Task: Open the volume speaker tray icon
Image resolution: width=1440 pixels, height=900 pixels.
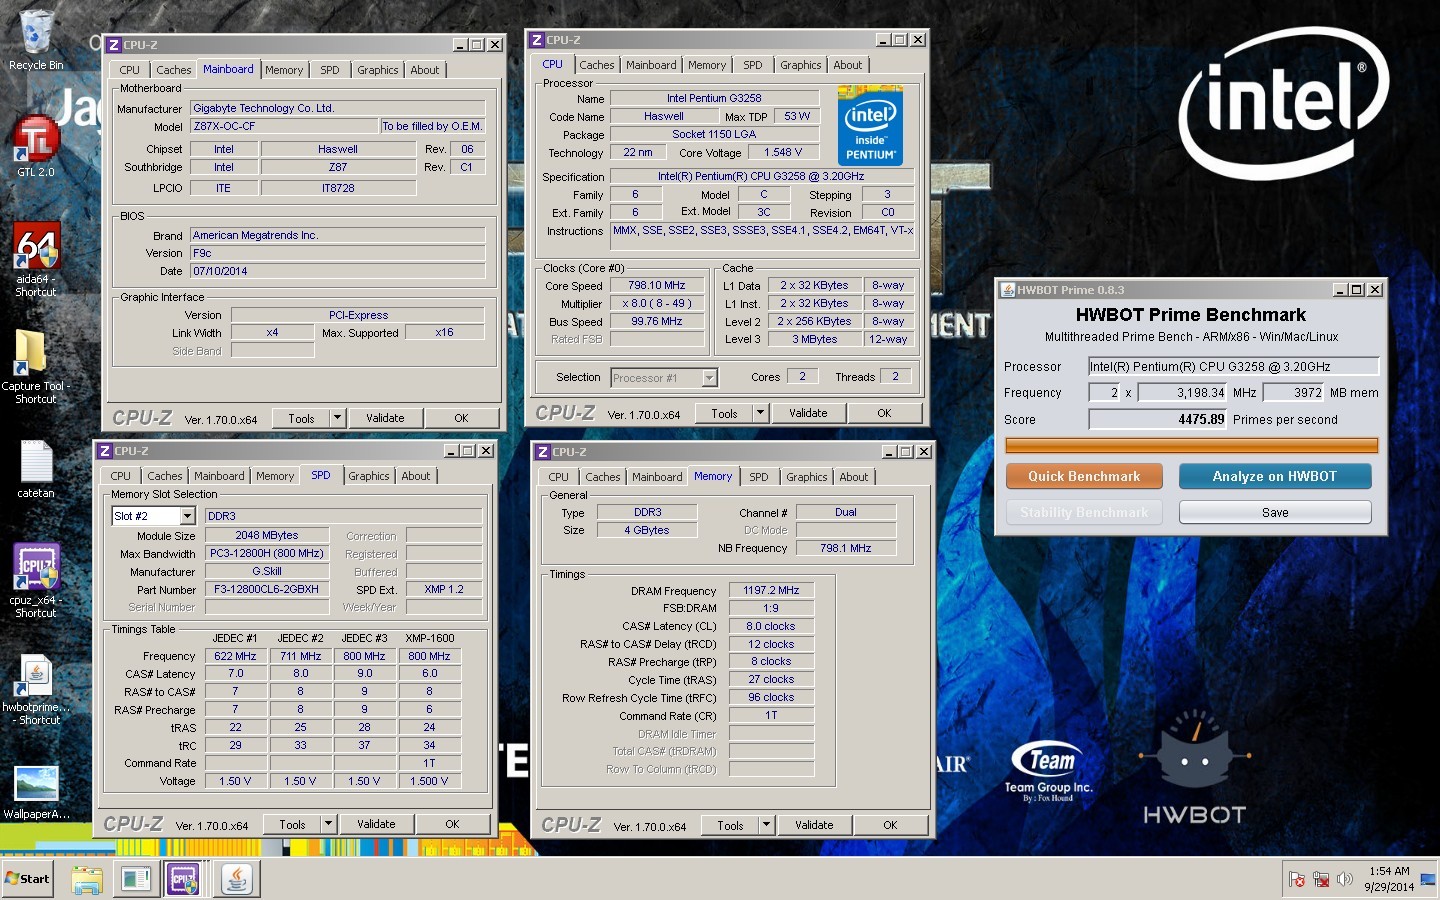Action: (x=1344, y=879)
